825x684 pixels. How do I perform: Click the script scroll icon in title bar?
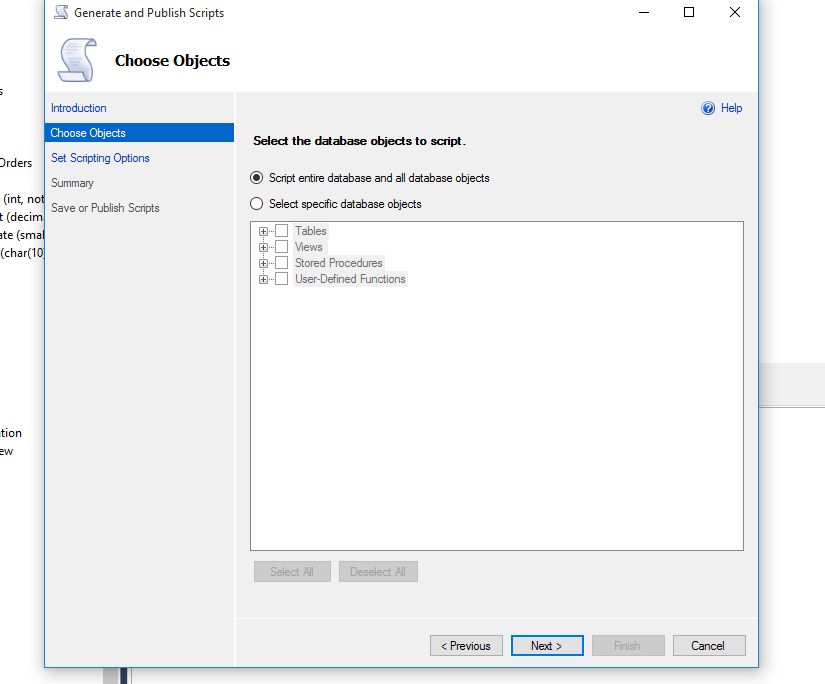coord(61,12)
